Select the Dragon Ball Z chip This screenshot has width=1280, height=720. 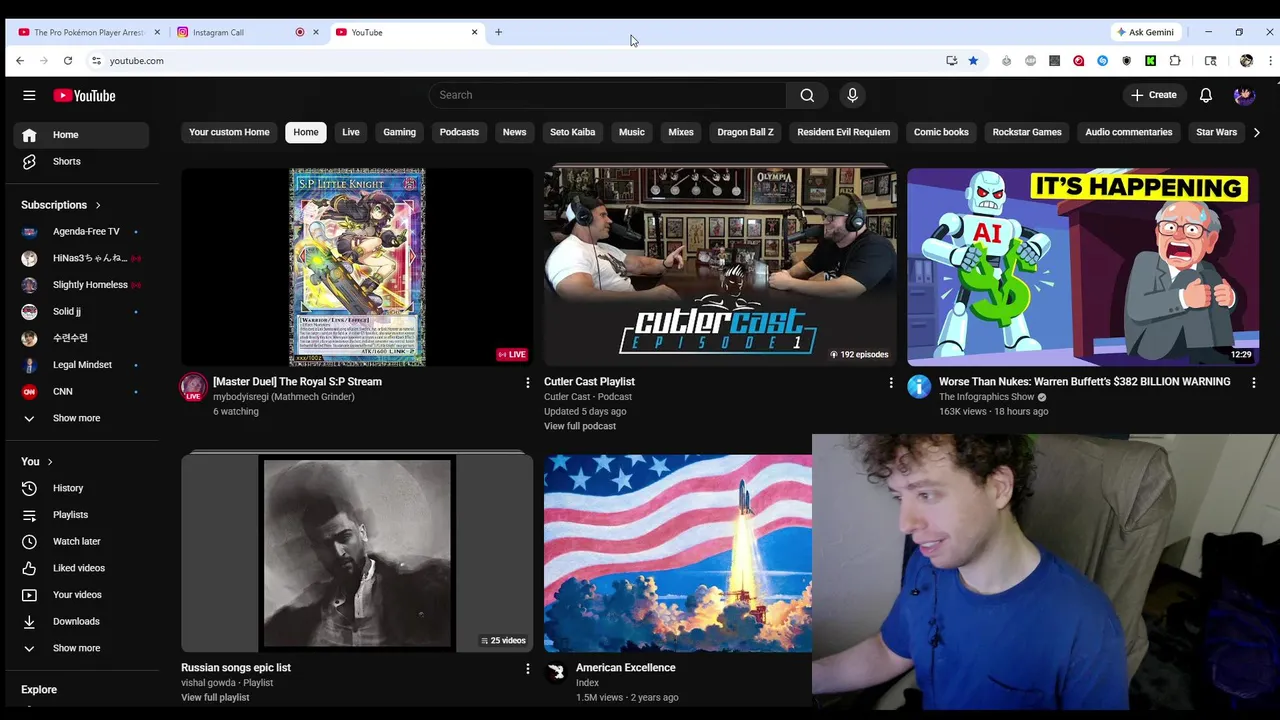tap(745, 132)
